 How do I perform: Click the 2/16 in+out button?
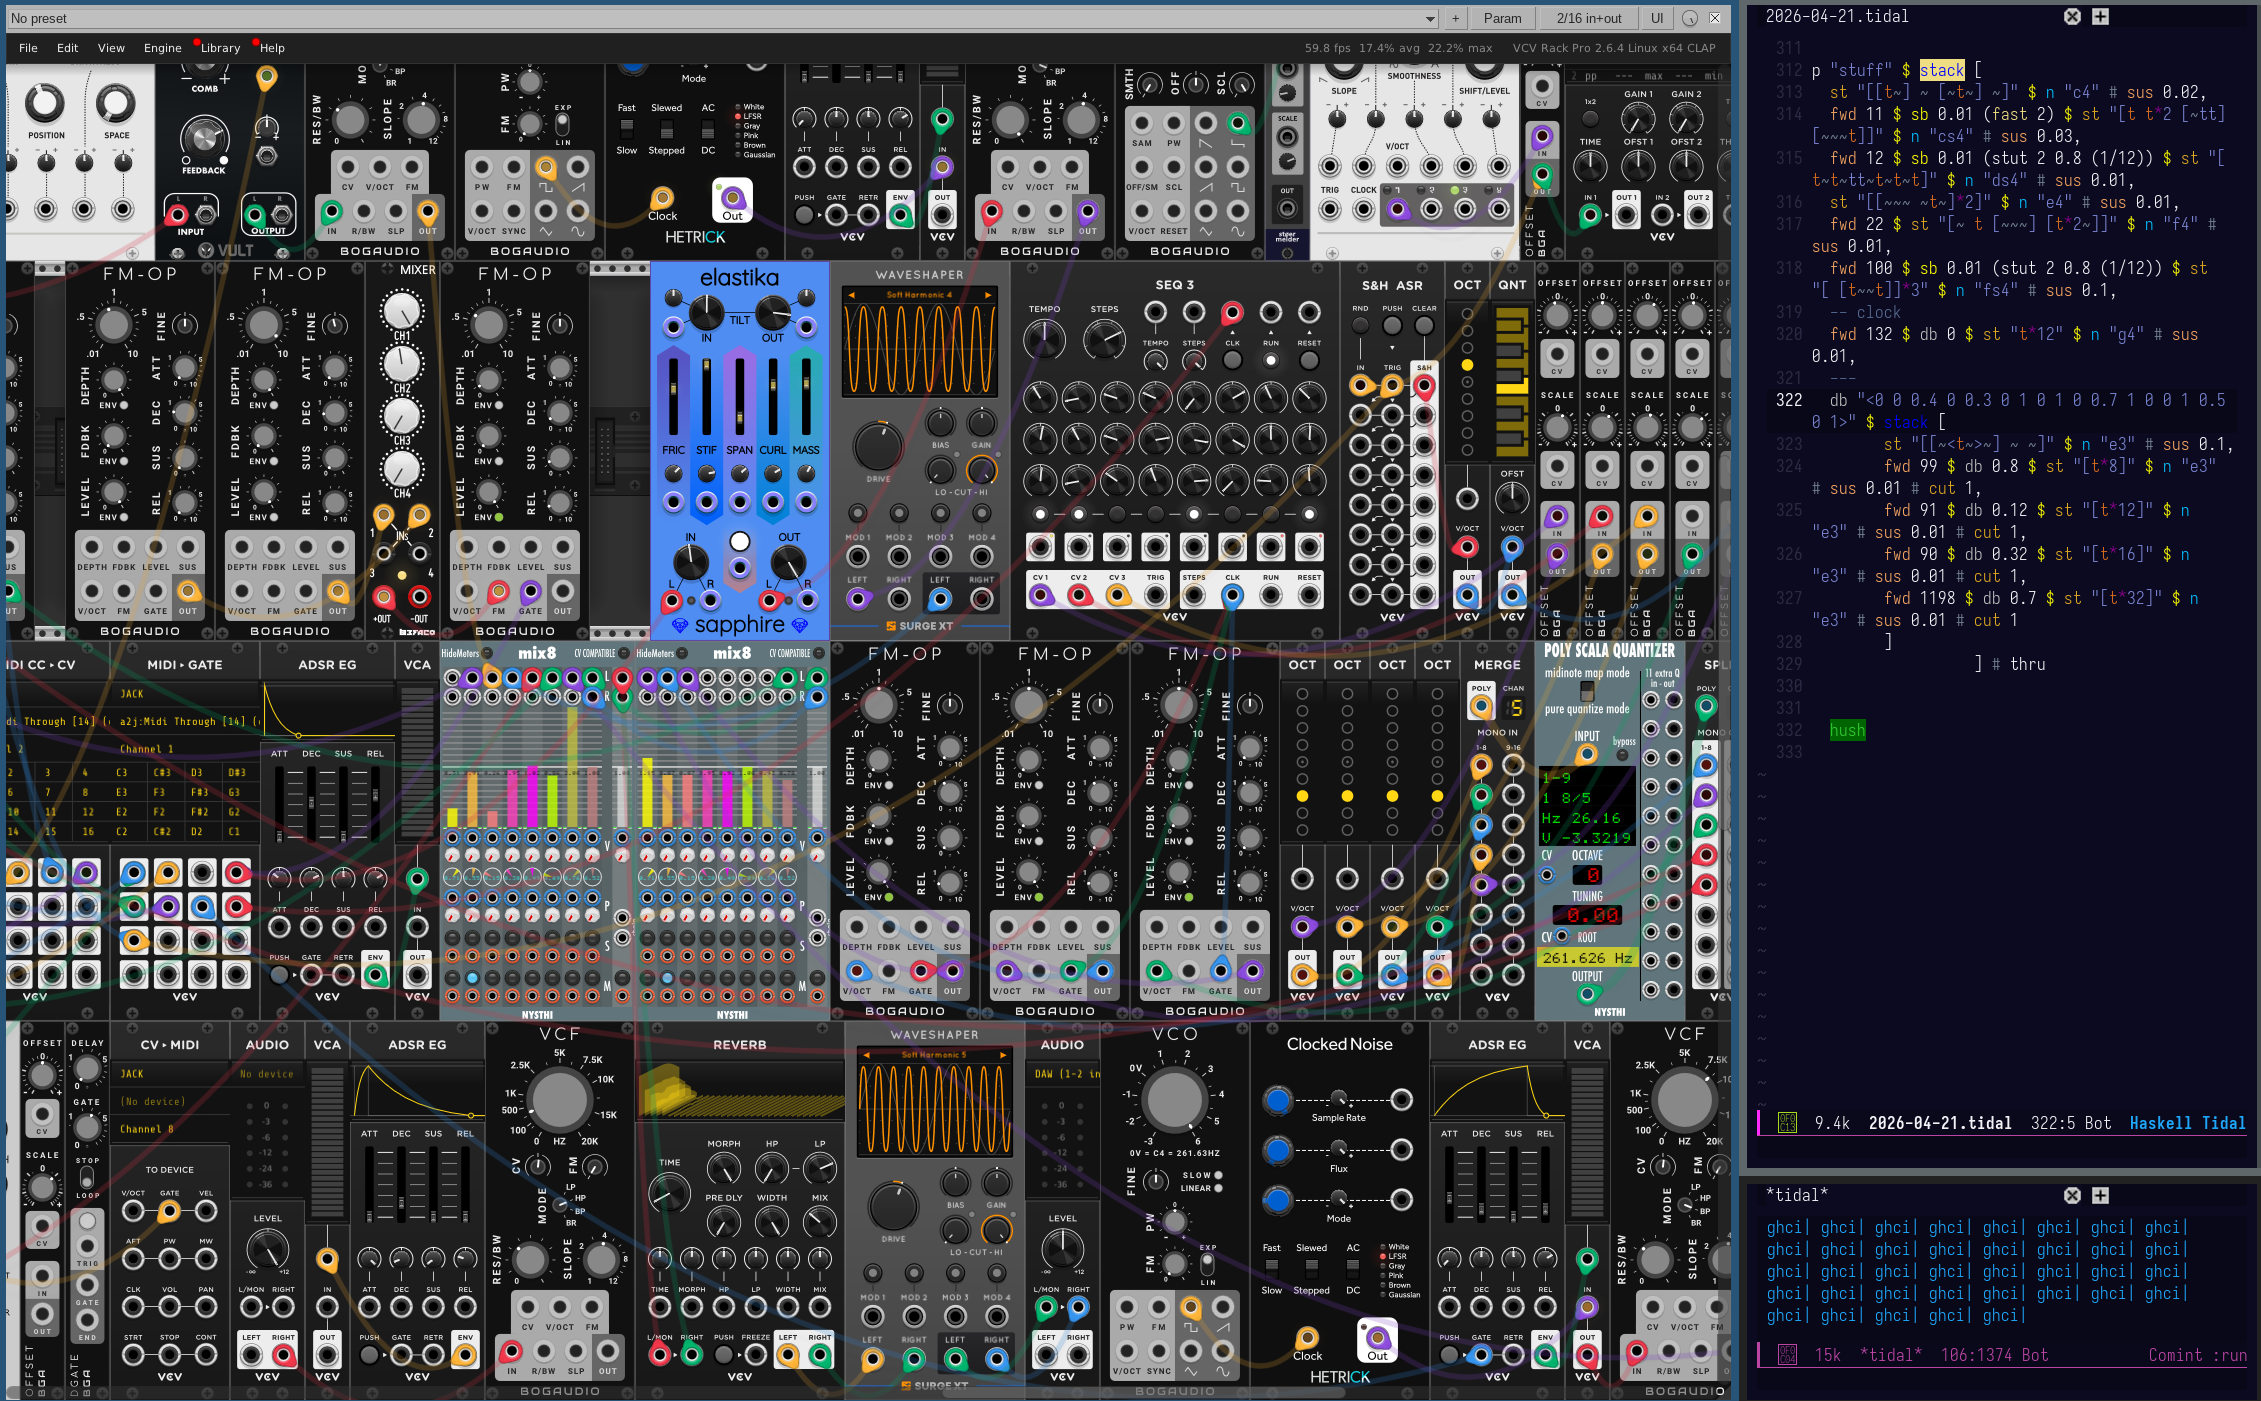(x=1588, y=18)
